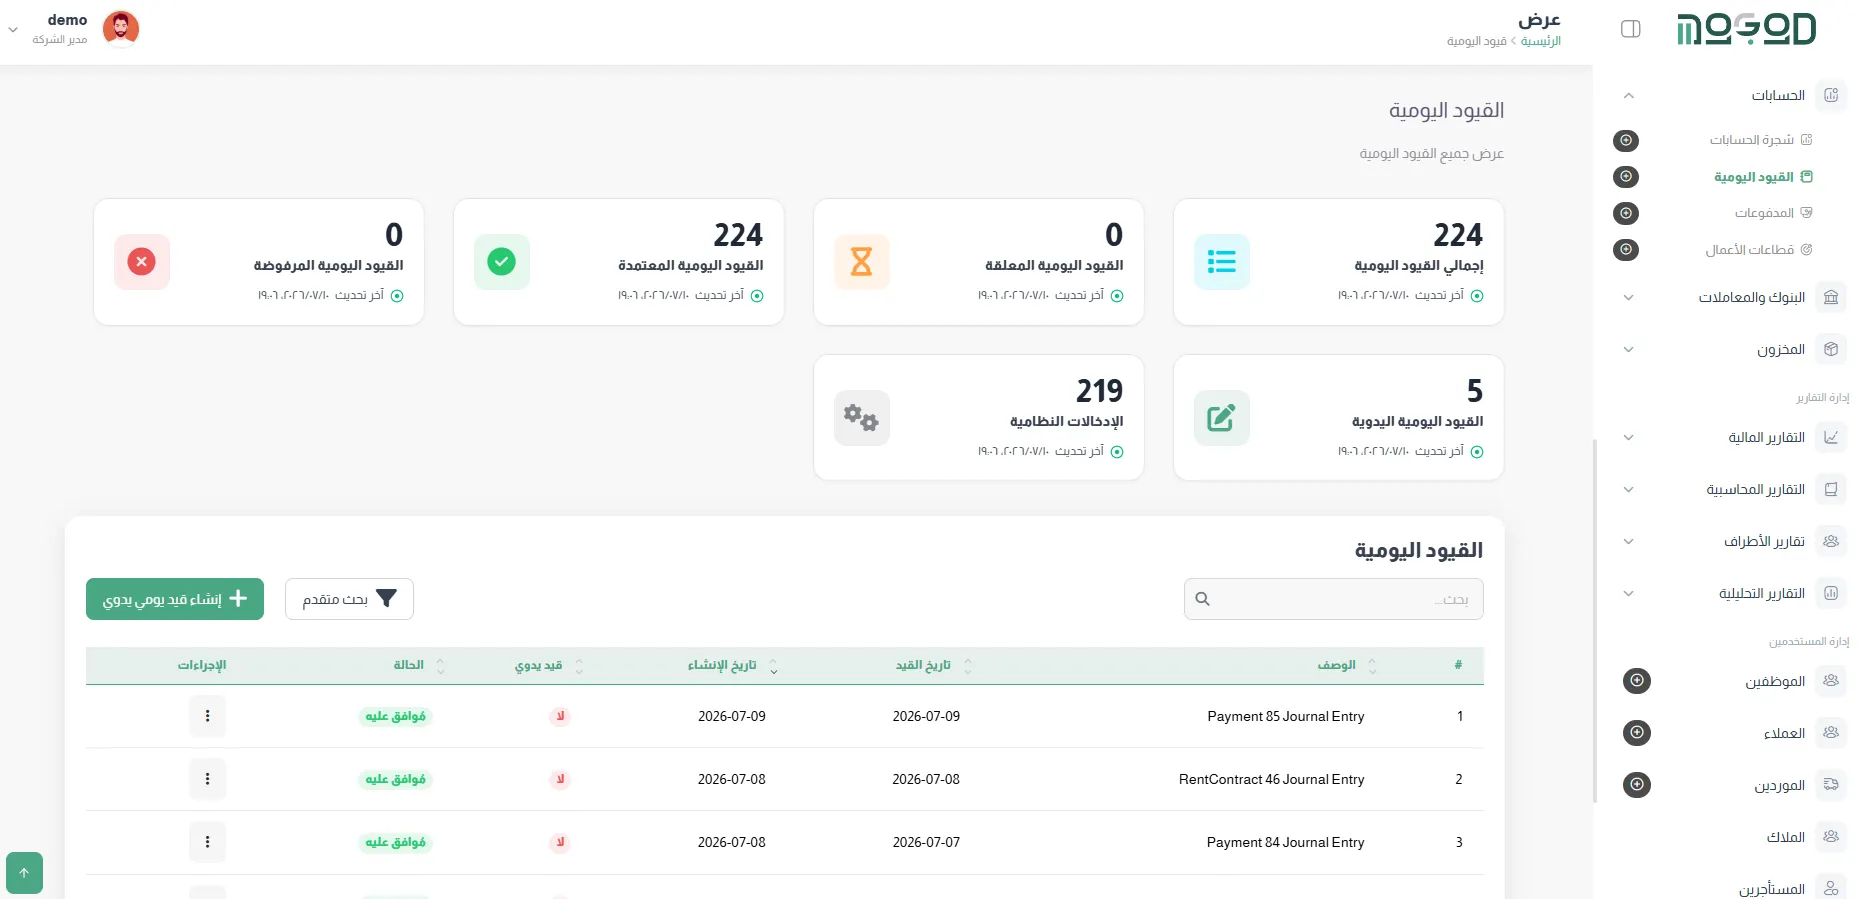Viewport: 1861px width, 899px height.
Task: Click the search field بحث
Action: [x=1334, y=599]
